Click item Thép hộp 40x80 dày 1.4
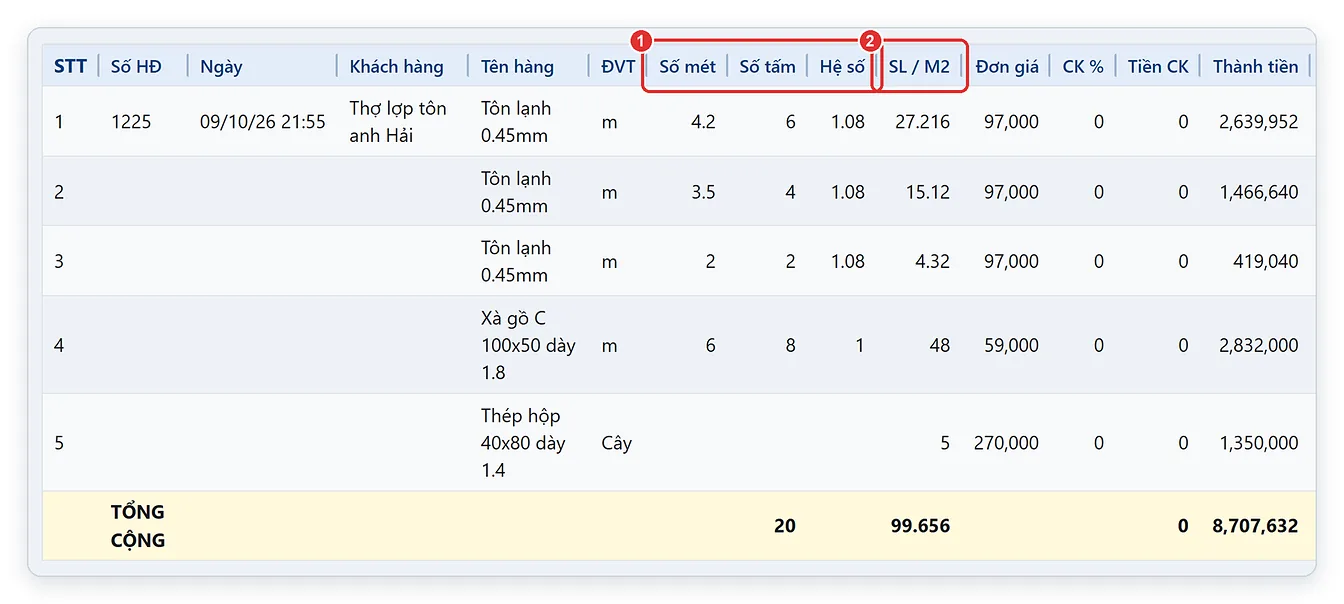 [523, 443]
